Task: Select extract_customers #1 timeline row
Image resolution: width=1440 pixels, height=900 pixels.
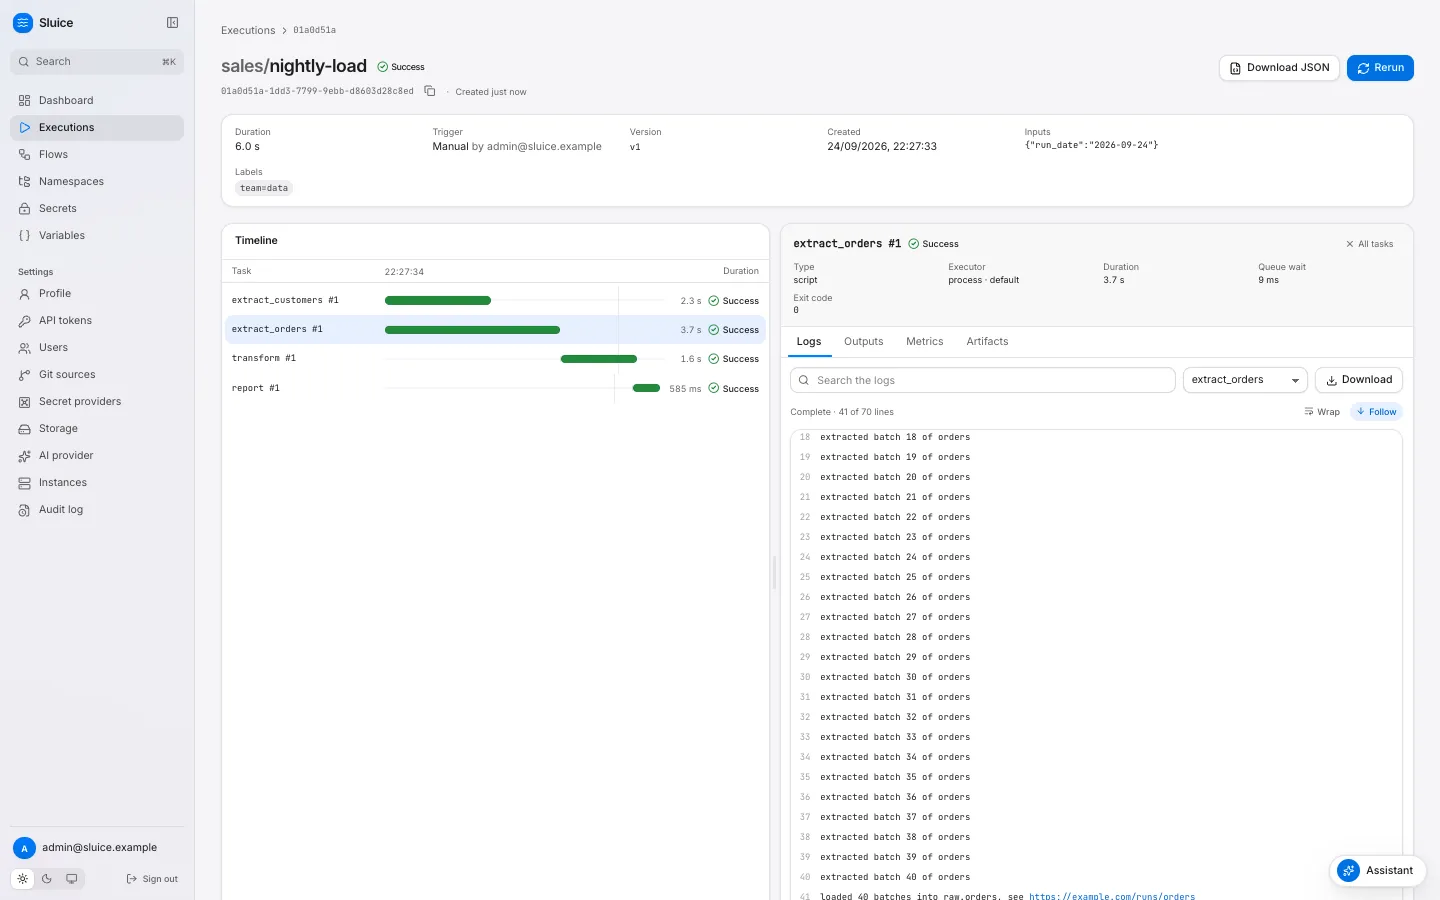Action: [495, 300]
